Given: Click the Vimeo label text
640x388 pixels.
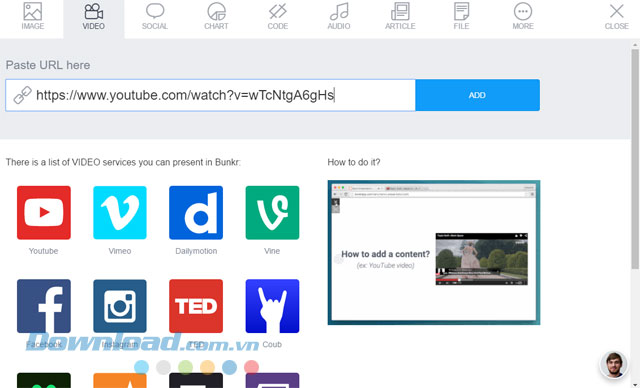Looking at the screenshot, I should (x=120, y=251).
